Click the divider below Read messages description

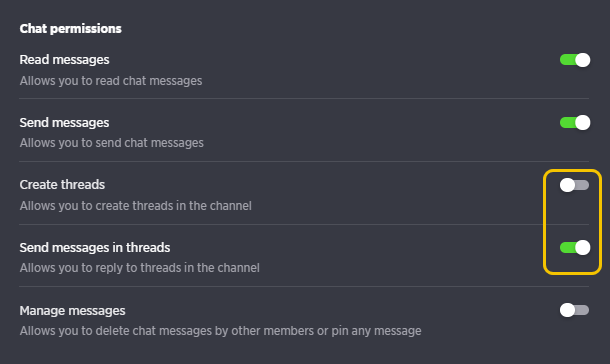click(x=304, y=99)
